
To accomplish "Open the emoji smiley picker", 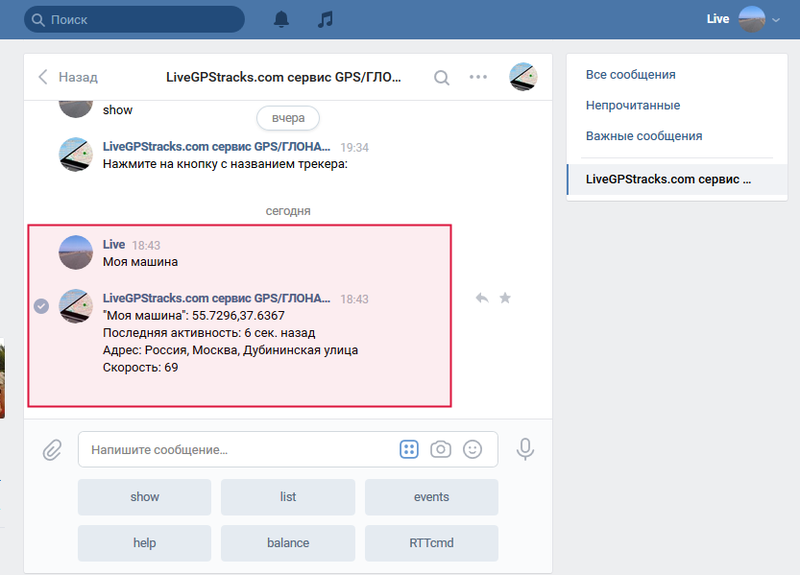I will 473,450.
